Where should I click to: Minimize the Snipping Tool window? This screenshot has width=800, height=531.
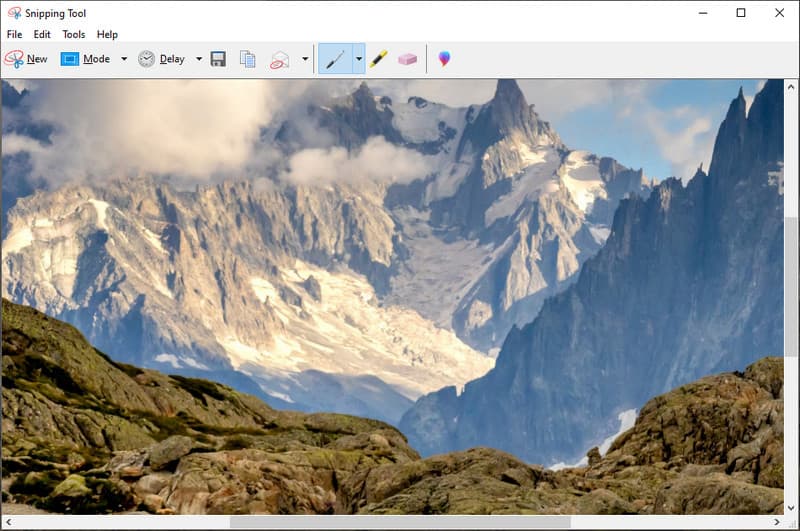click(703, 13)
